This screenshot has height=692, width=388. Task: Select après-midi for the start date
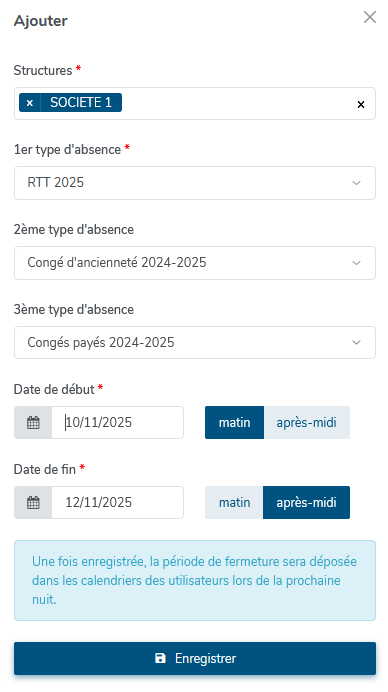click(x=307, y=422)
